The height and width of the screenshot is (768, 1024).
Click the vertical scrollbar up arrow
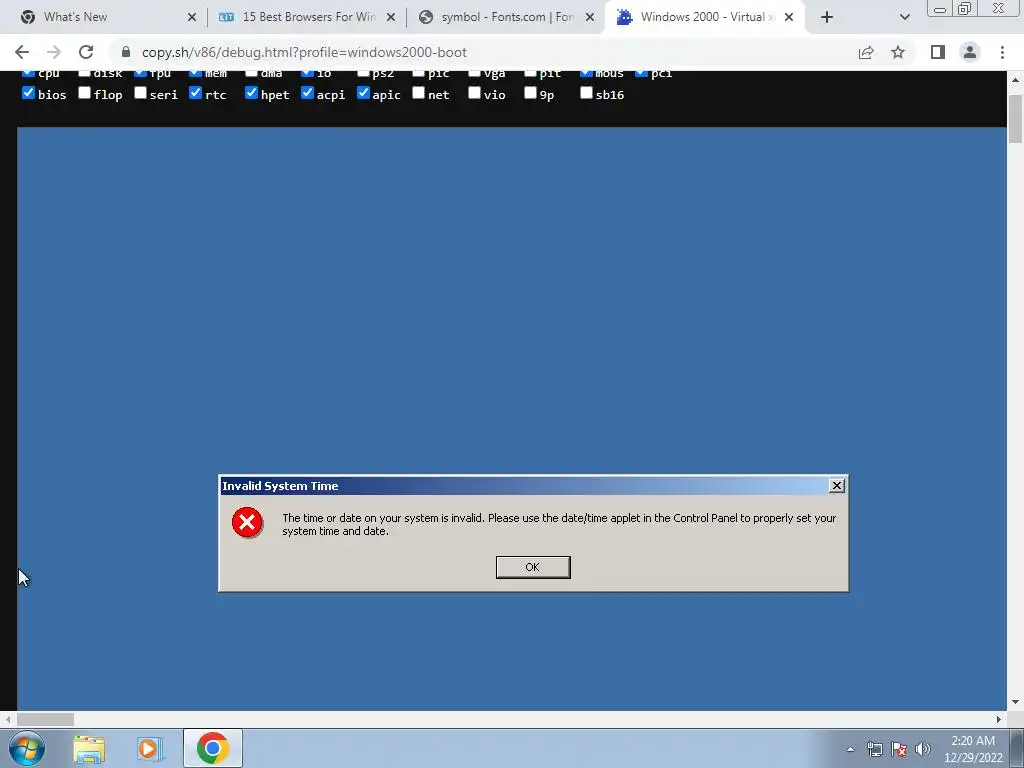(x=1016, y=80)
